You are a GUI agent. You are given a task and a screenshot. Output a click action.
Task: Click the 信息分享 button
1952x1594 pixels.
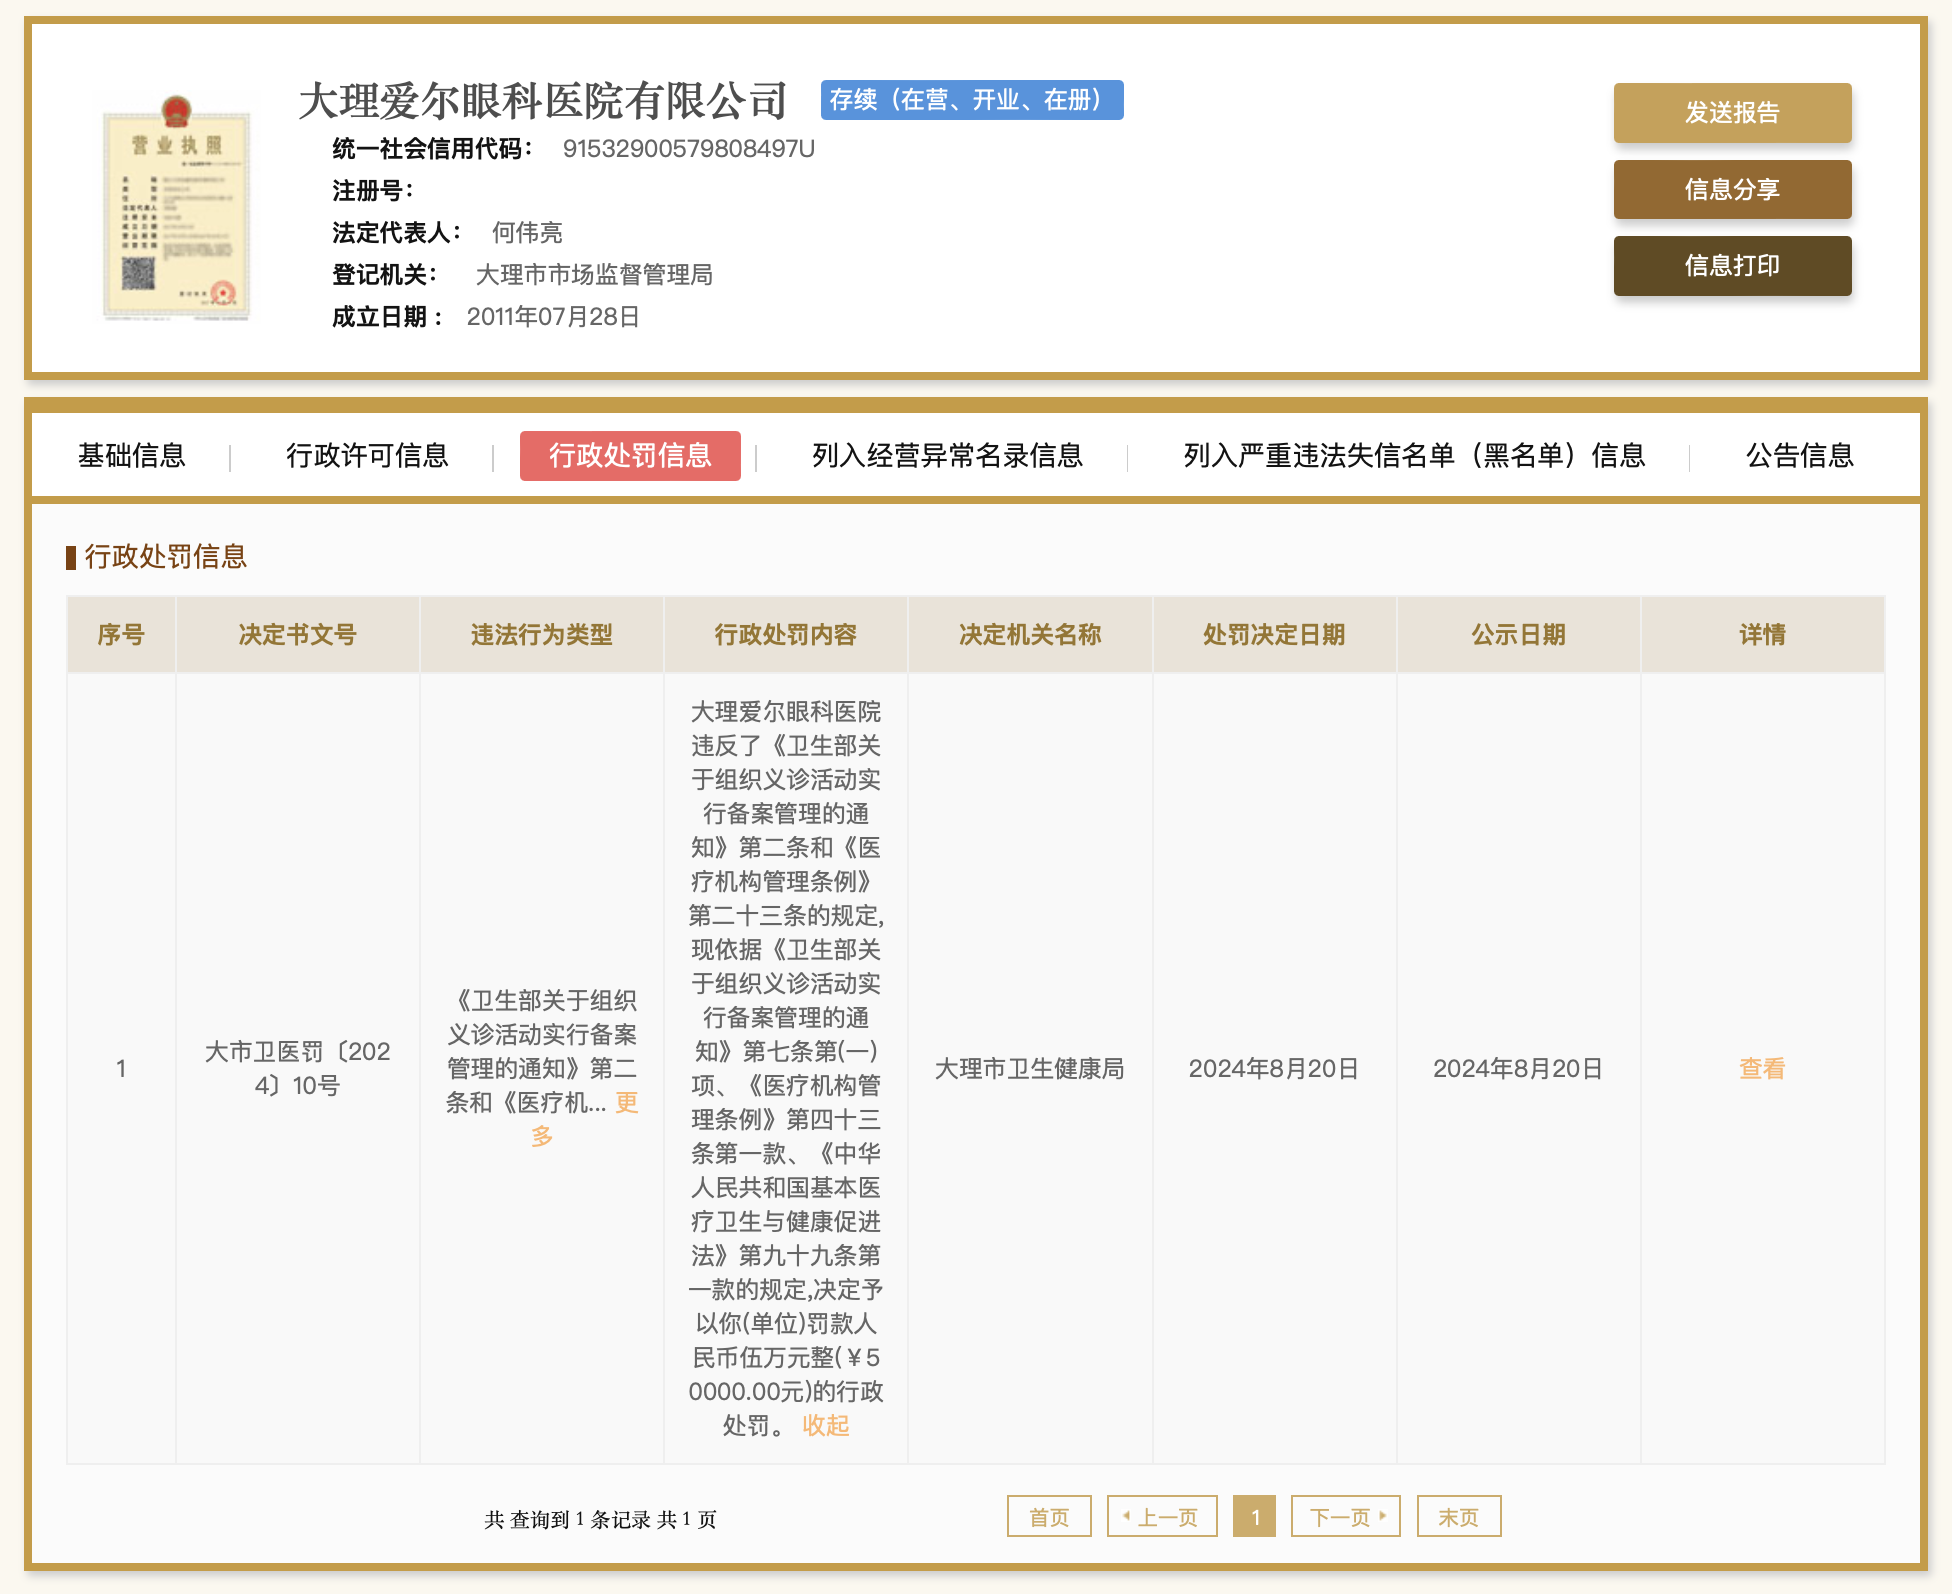1731,189
